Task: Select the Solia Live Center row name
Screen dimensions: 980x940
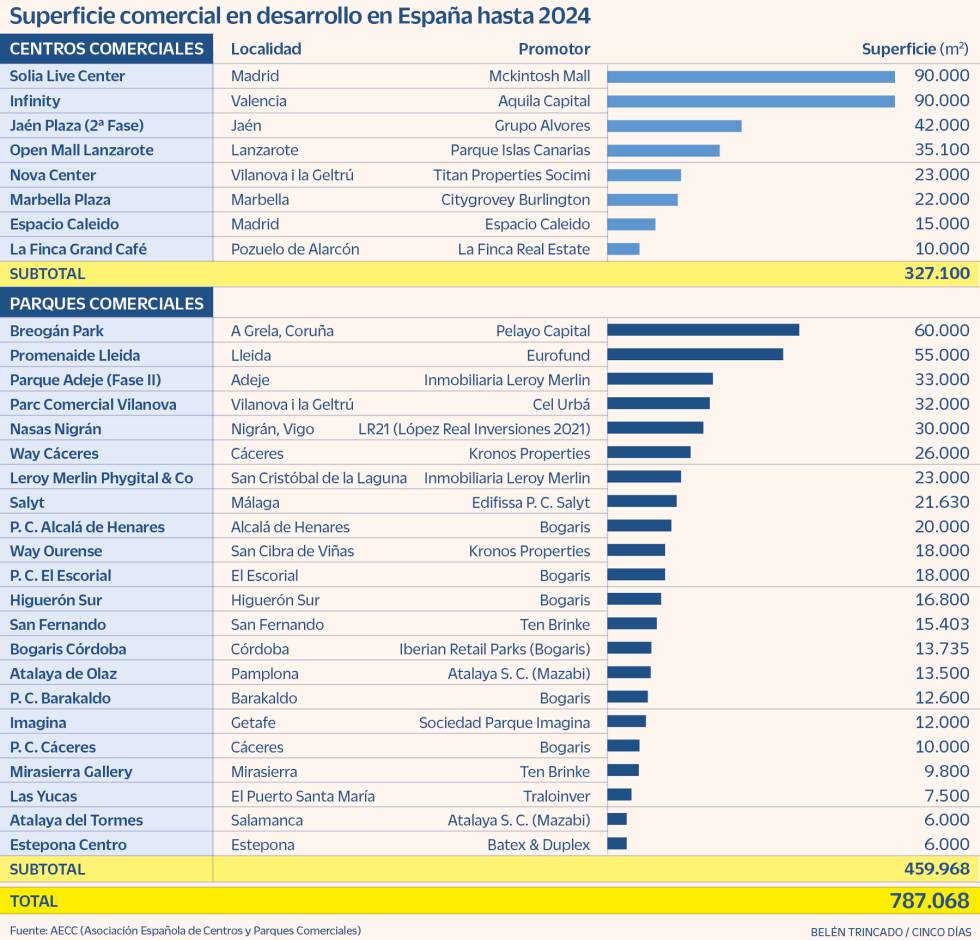Action: coord(68,76)
